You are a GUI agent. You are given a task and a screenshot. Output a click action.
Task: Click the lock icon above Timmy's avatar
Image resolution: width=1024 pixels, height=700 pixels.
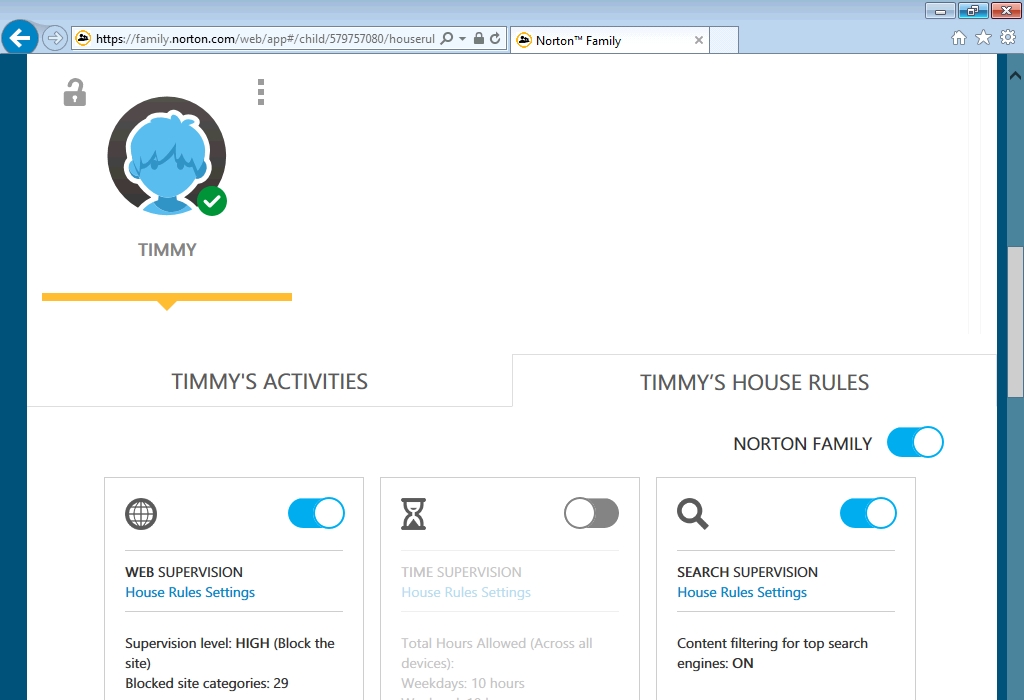pyautogui.click(x=74, y=93)
